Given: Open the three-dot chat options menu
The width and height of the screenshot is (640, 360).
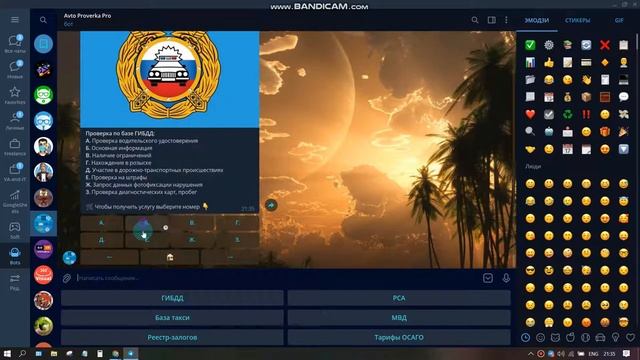Looking at the screenshot, I should (x=506, y=20).
